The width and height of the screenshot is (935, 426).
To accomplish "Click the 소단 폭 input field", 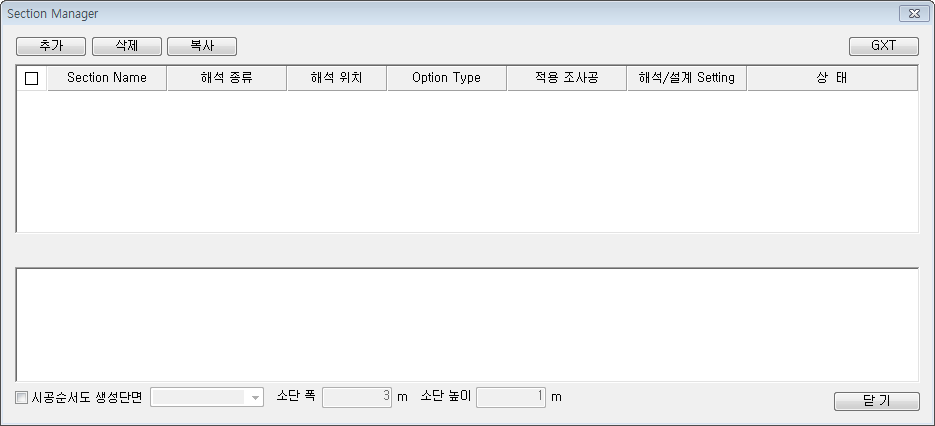I will [x=357, y=397].
